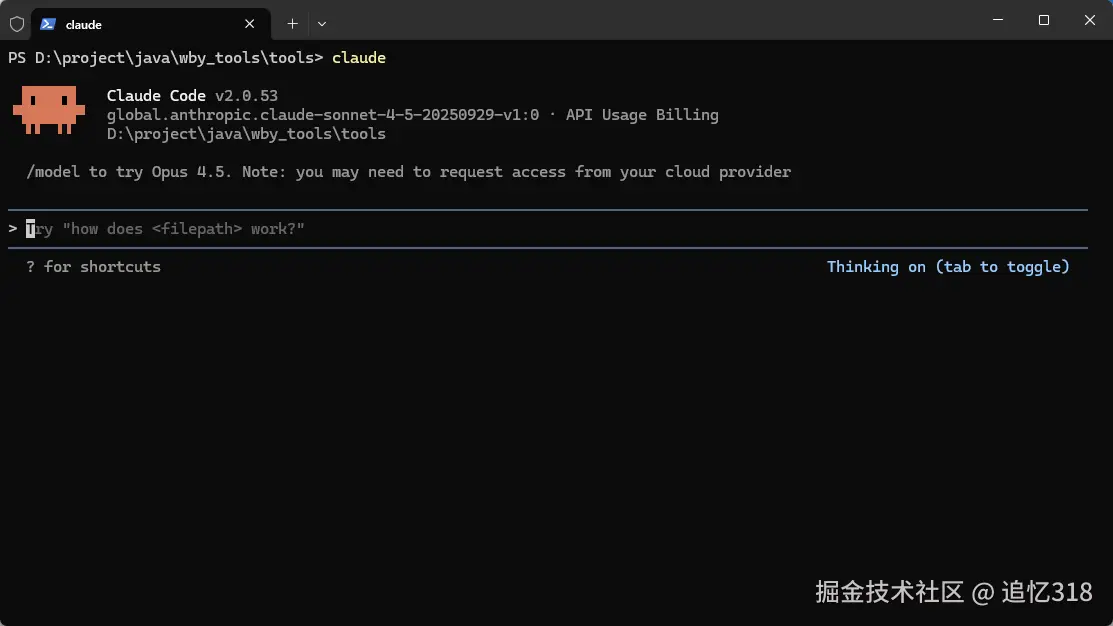The width and height of the screenshot is (1113, 626).
Task: Click the /model Opus 4.5 notice
Action: pos(408,172)
